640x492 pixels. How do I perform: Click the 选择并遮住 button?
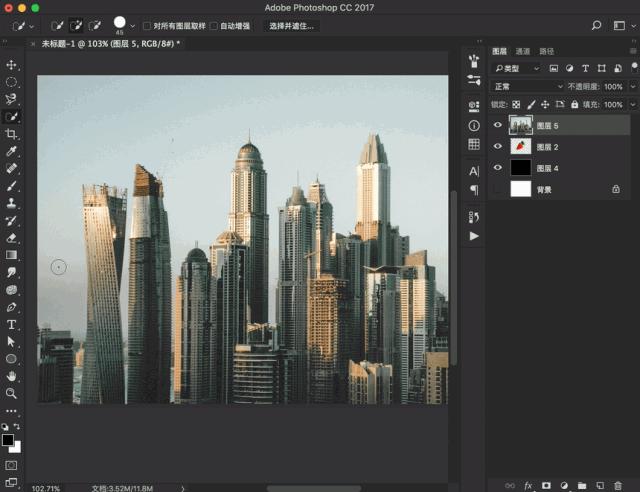pyautogui.click(x=291, y=25)
